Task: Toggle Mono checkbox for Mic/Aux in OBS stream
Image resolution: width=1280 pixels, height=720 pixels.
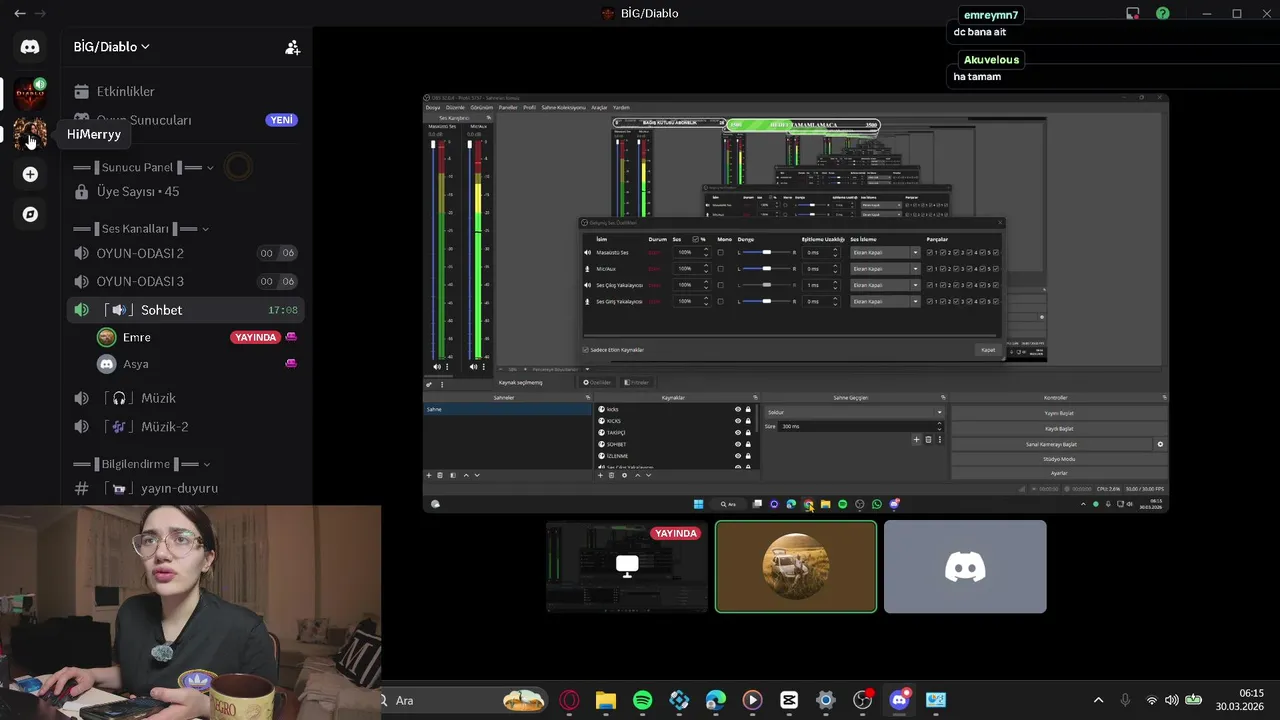Action: [x=721, y=269]
